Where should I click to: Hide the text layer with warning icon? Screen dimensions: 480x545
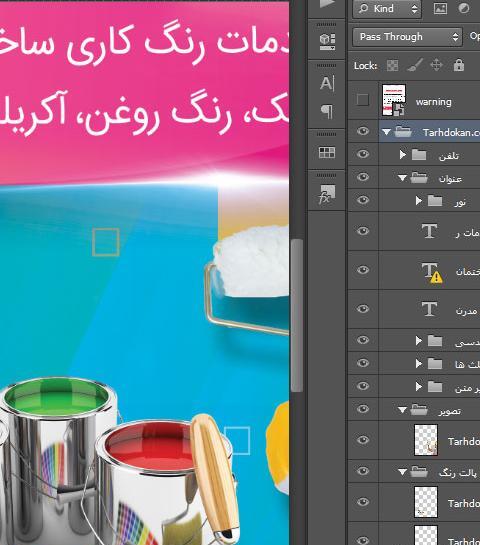coord(363,269)
